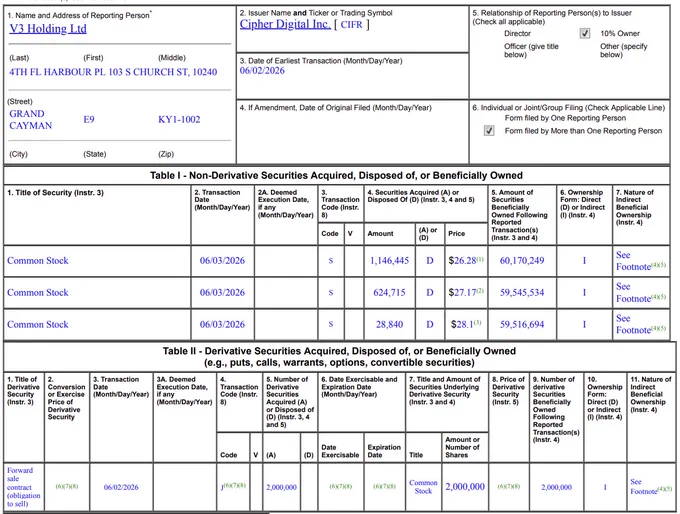The height and width of the screenshot is (514, 680).
Task: Click the transaction code J in Table II
Action: (222, 487)
